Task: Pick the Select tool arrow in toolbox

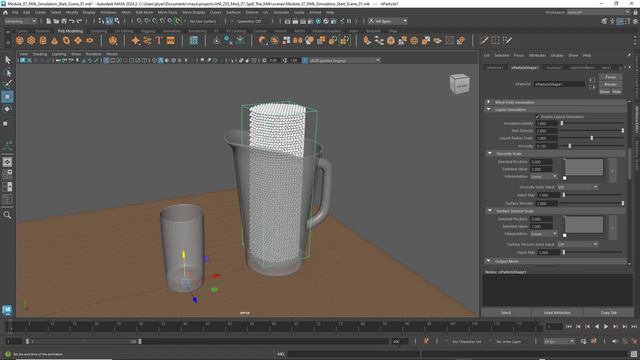Action: coord(7,60)
